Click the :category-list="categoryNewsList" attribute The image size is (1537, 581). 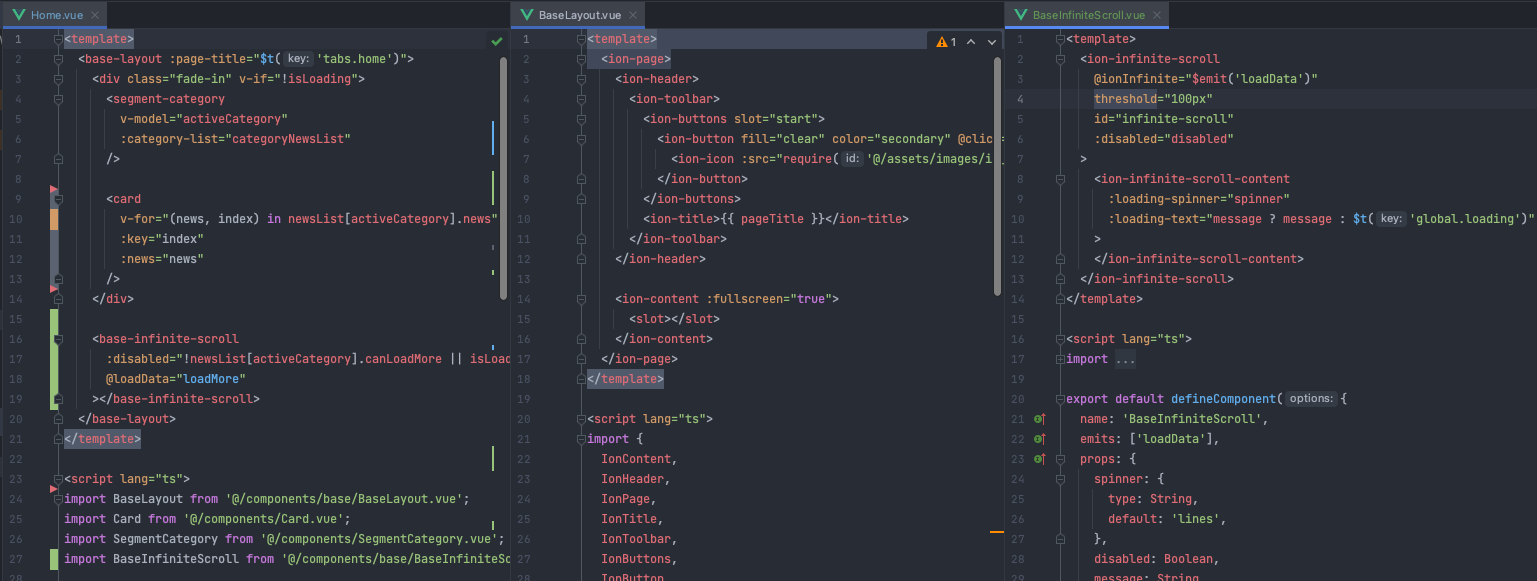235,139
